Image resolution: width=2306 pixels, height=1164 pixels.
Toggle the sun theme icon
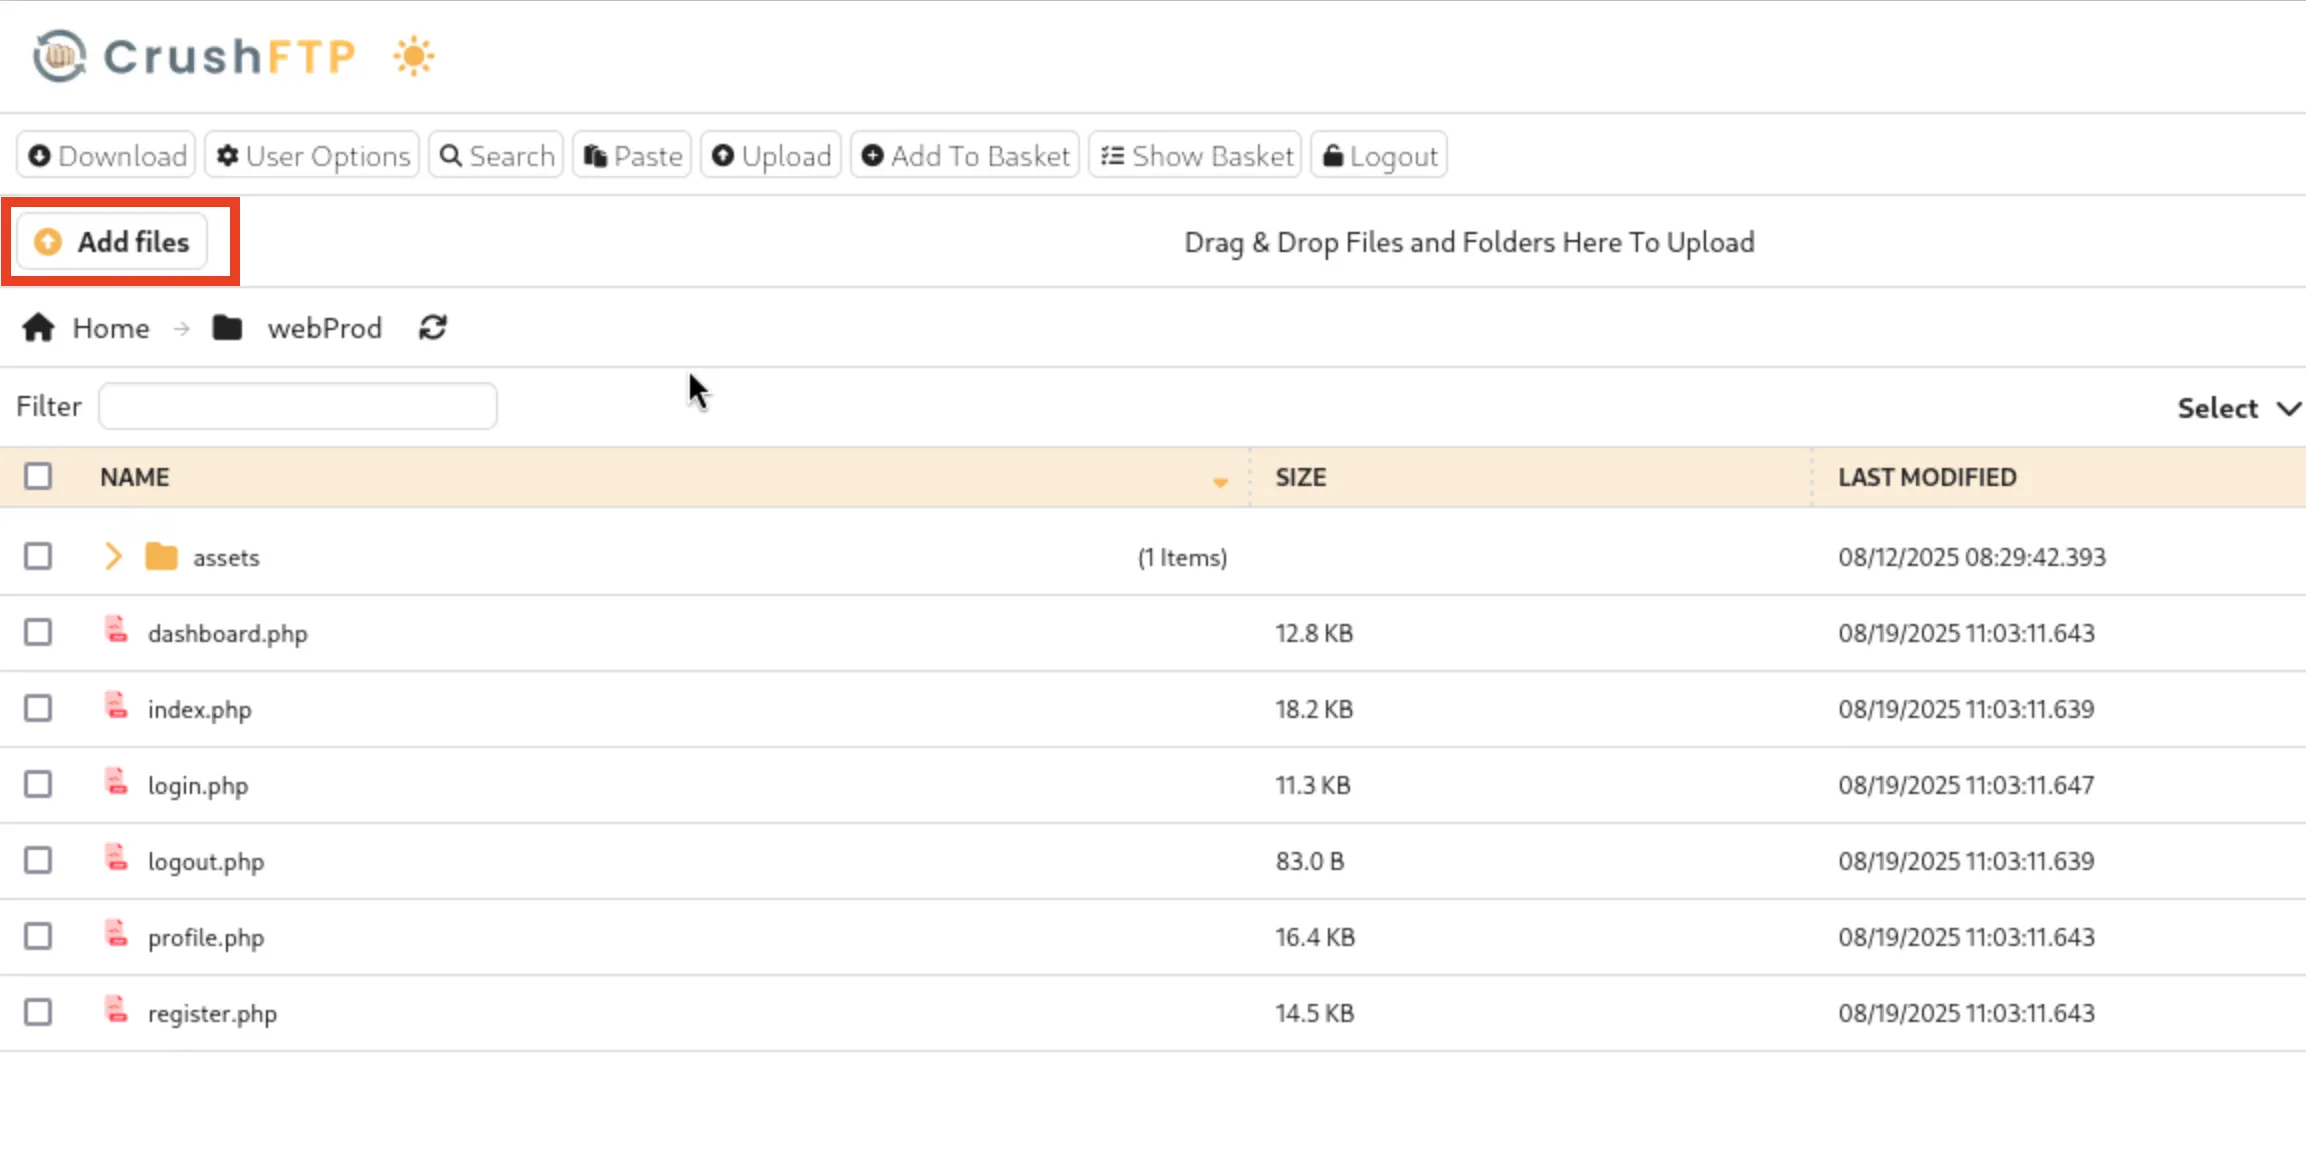pyautogui.click(x=413, y=56)
